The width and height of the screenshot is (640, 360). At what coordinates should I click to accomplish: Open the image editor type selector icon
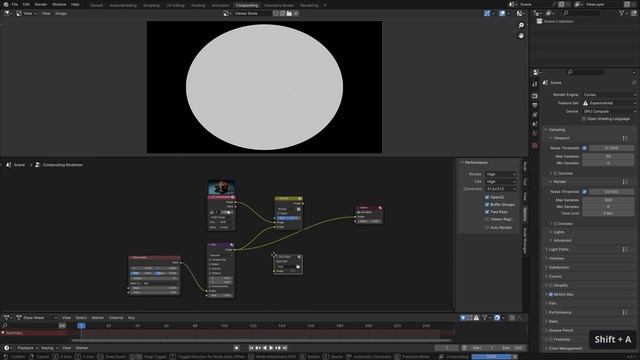[8, 13]
